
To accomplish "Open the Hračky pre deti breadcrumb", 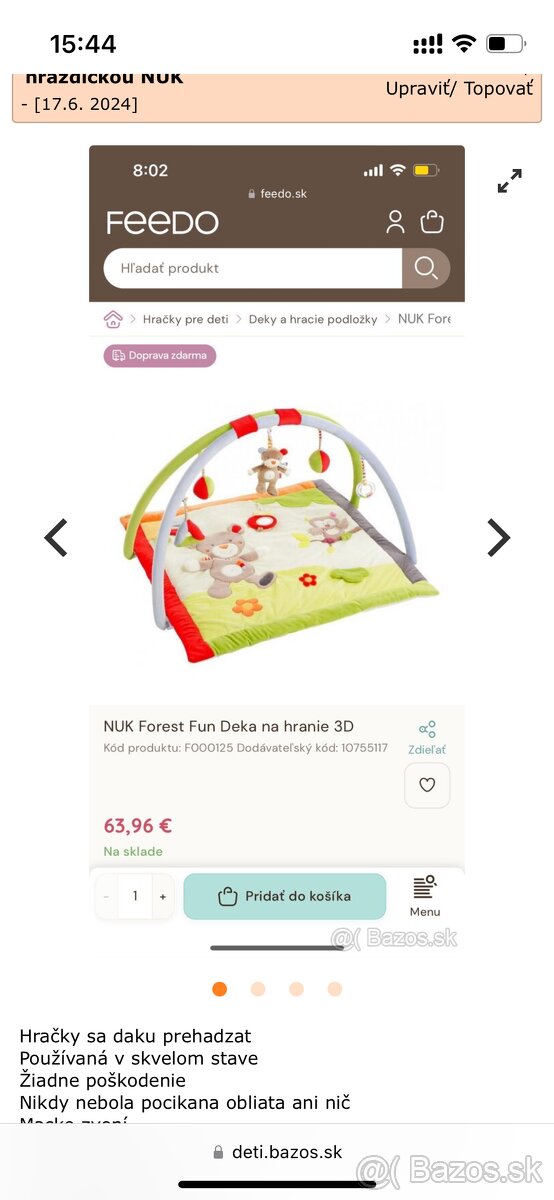I will pyautogui.click(x=186, y=319).
